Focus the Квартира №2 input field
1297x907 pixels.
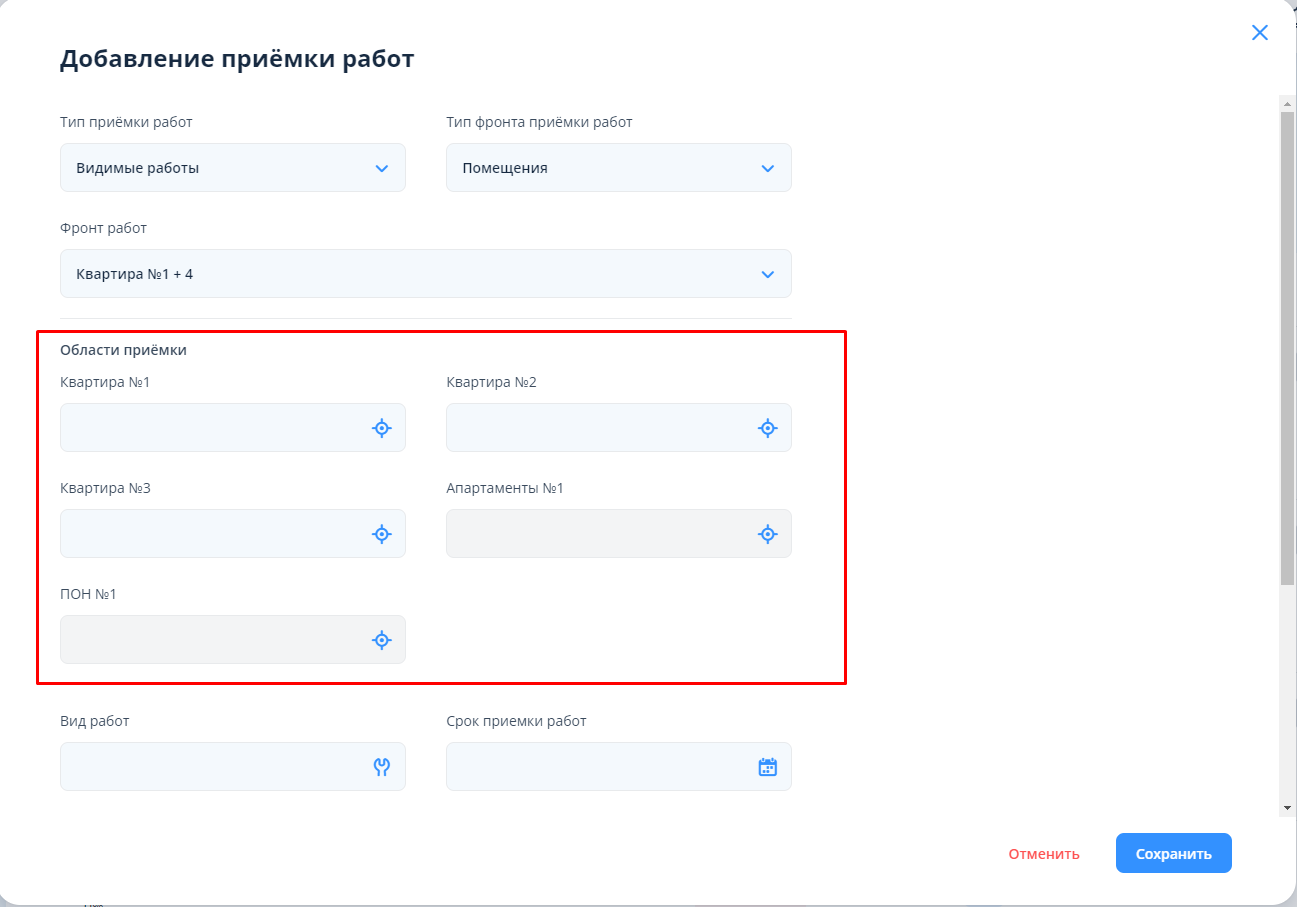click(x=596, y=428)
